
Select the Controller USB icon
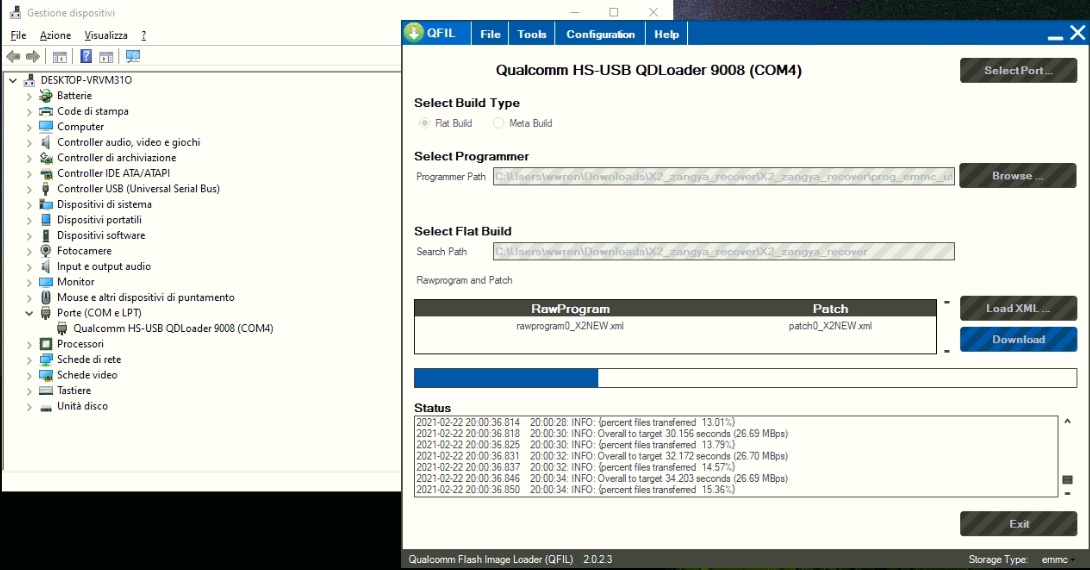tap(46, 188)
